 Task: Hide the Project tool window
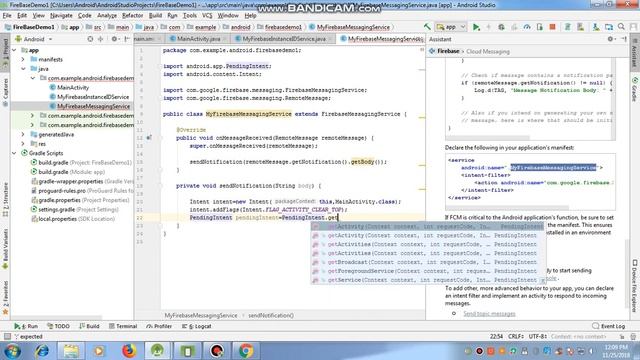(x=127, y=39)
